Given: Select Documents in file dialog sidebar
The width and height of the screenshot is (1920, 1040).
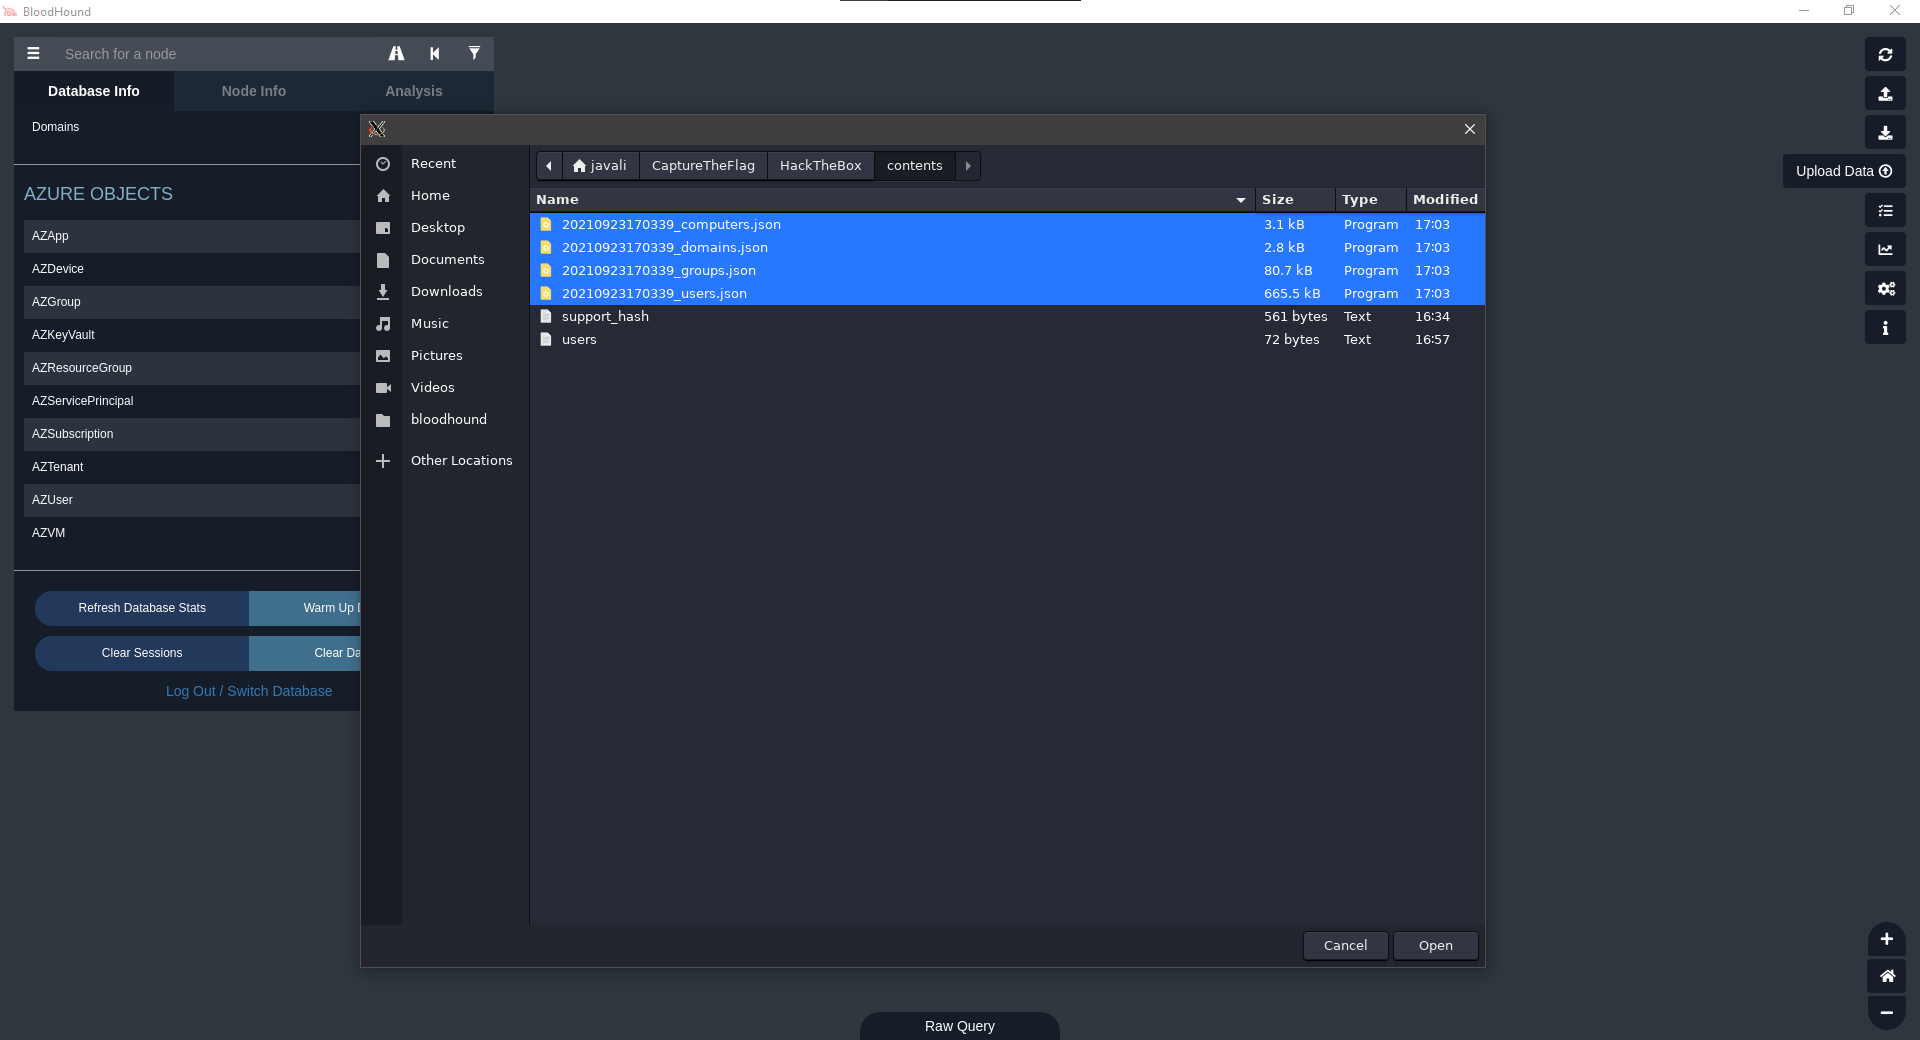Looking at the screenshot, I should click(445, 260).
